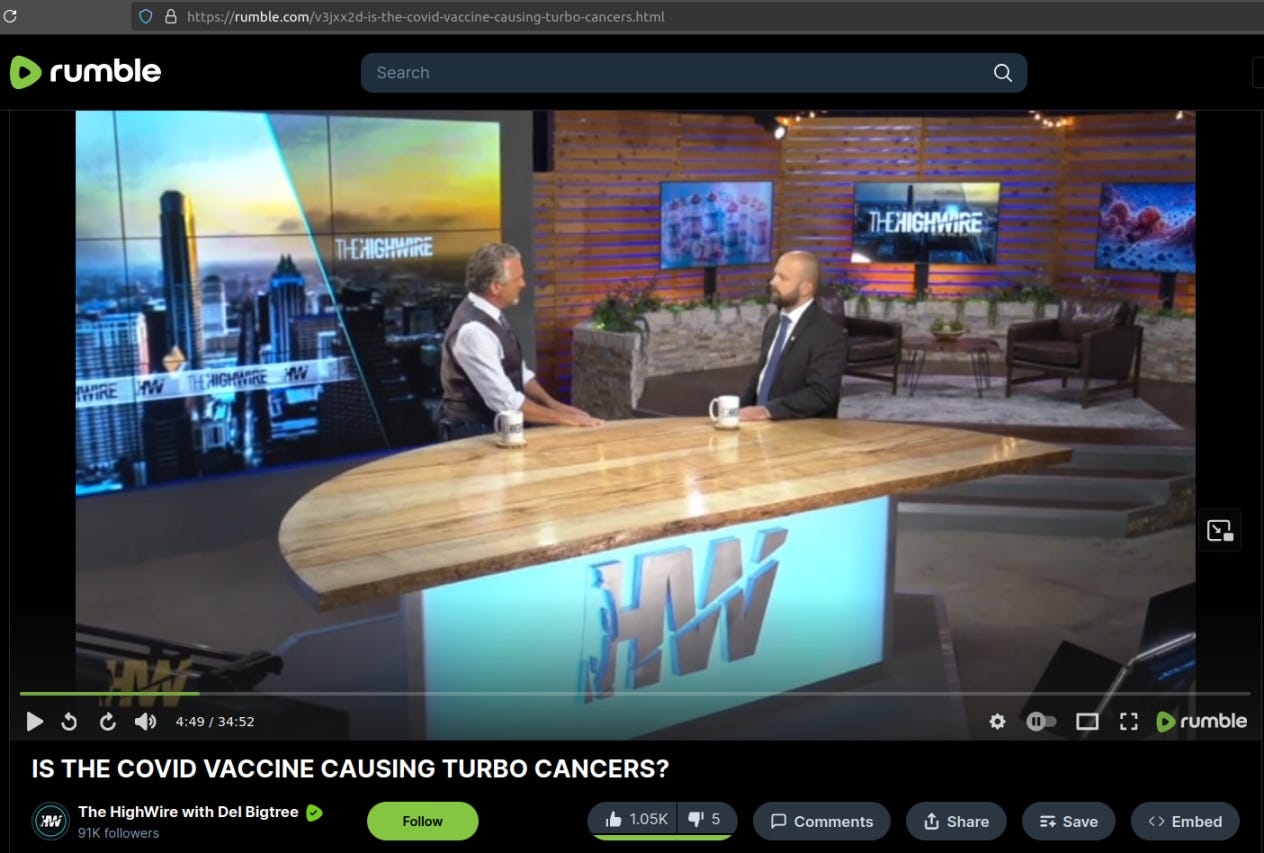Screen dimensions: 1264x853
Task: Save the video to a playlist
Action: coord(1069,821)
